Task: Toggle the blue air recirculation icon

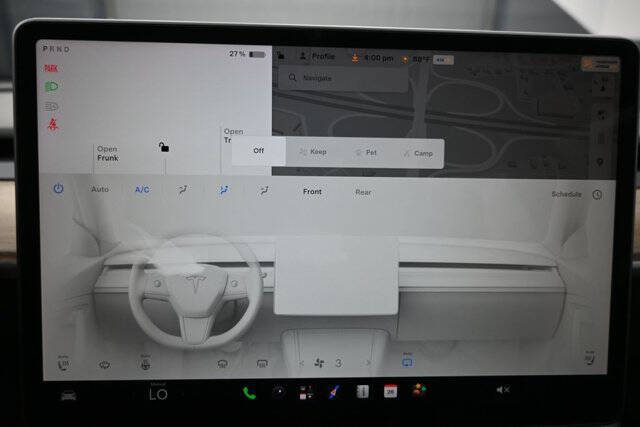Action: 407,360
